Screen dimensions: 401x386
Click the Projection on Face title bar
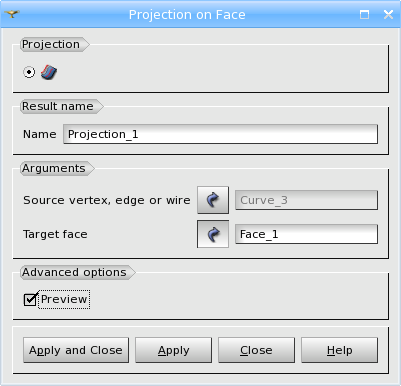(187, 14)
